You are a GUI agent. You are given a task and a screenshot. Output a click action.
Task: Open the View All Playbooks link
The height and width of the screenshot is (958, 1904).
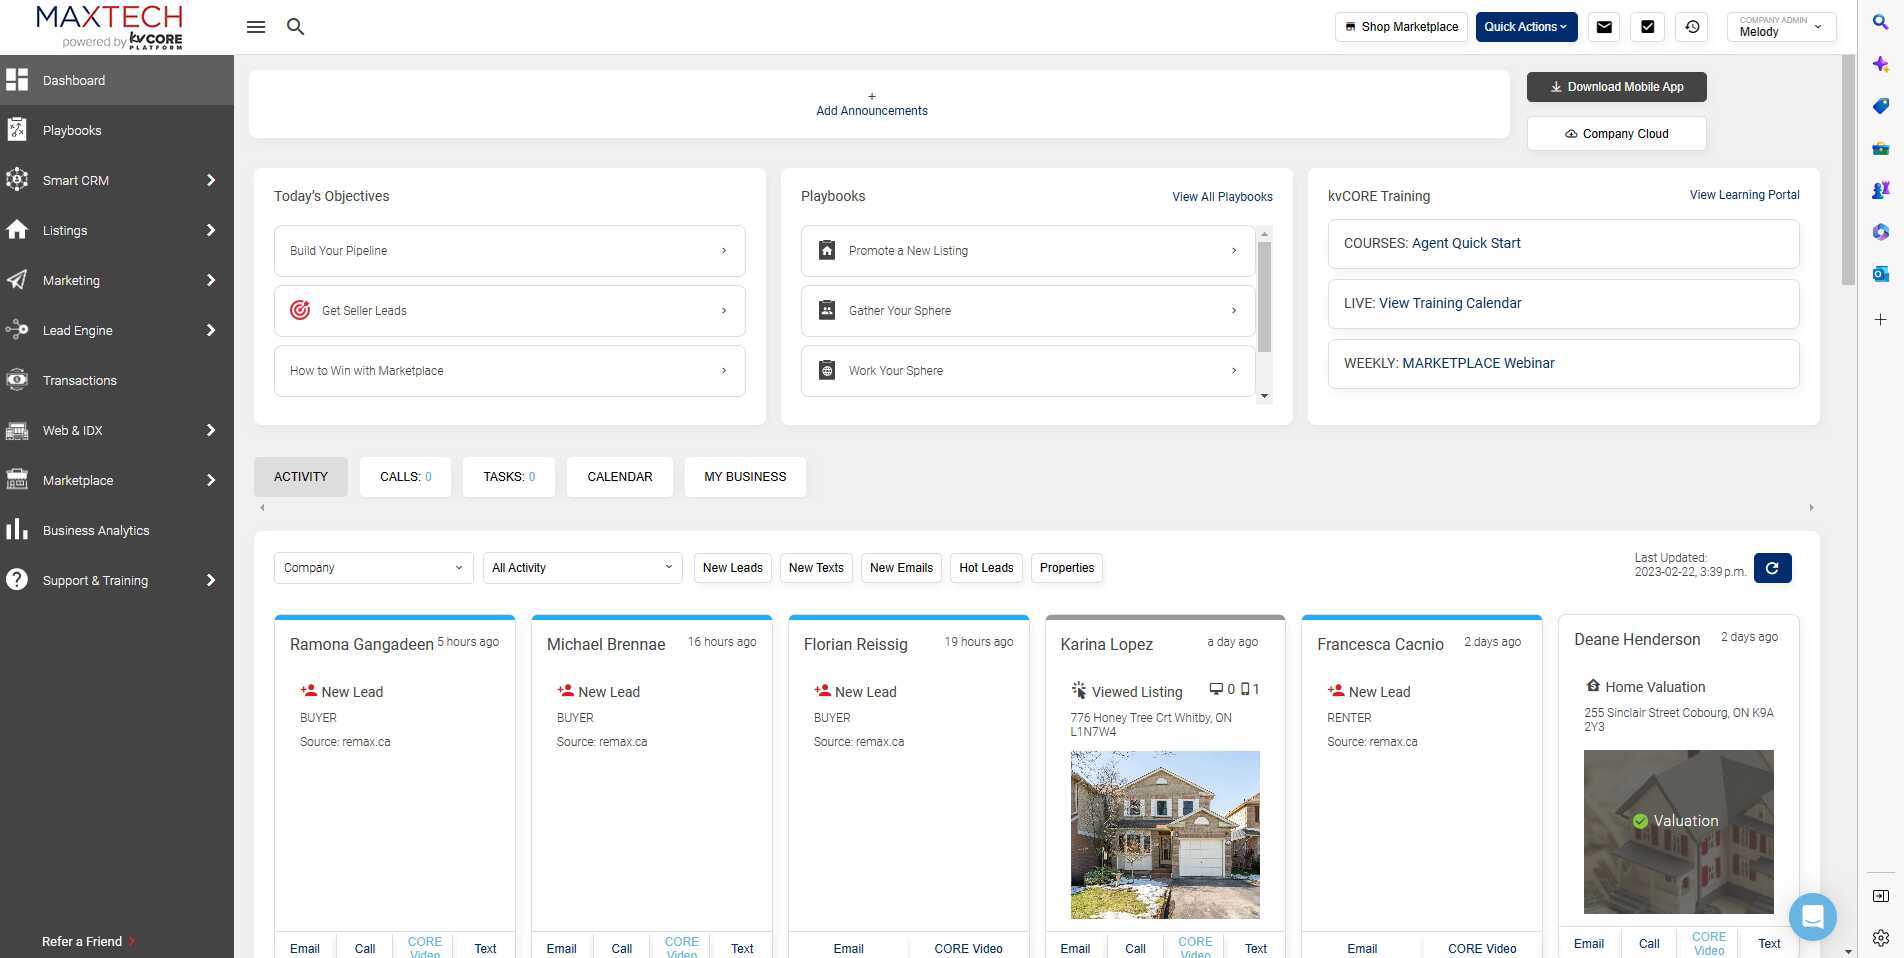pyautogui.click(x=1222, y=197)
